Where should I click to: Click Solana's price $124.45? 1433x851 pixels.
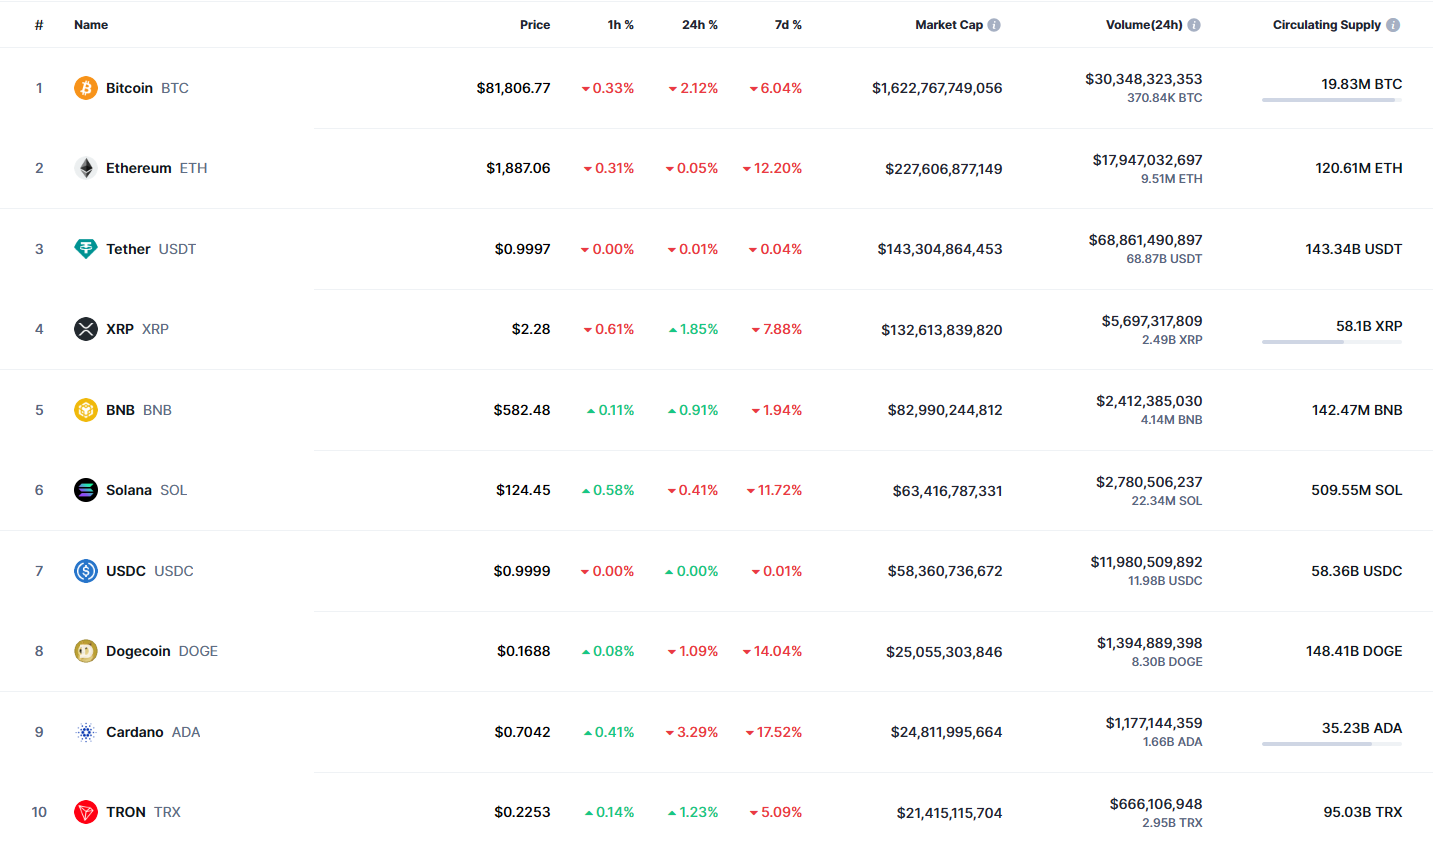click(523, 490)
